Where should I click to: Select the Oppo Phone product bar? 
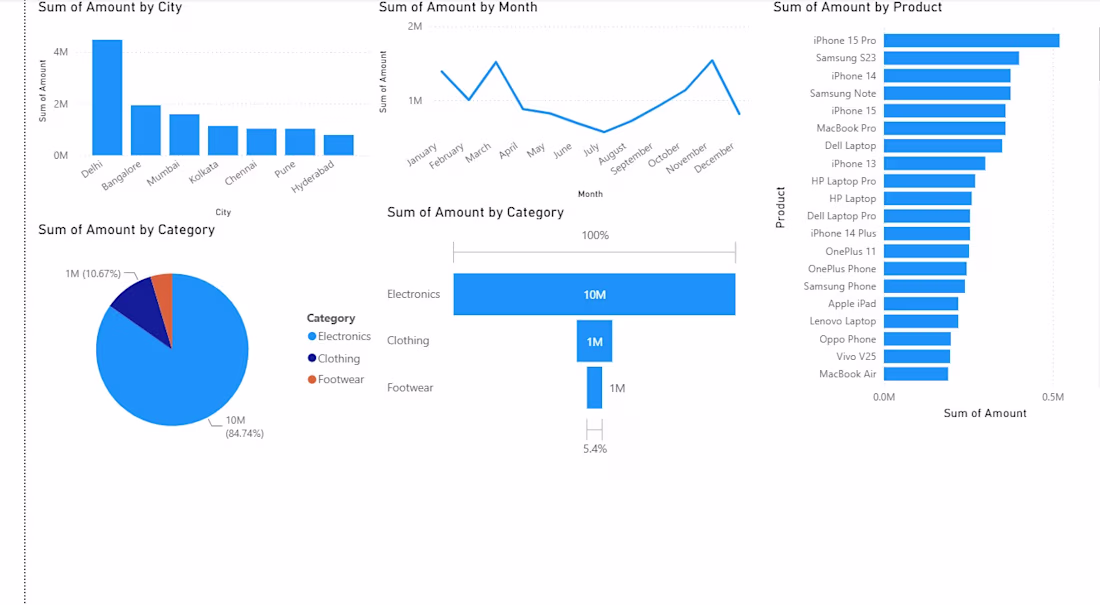point(917,339)
